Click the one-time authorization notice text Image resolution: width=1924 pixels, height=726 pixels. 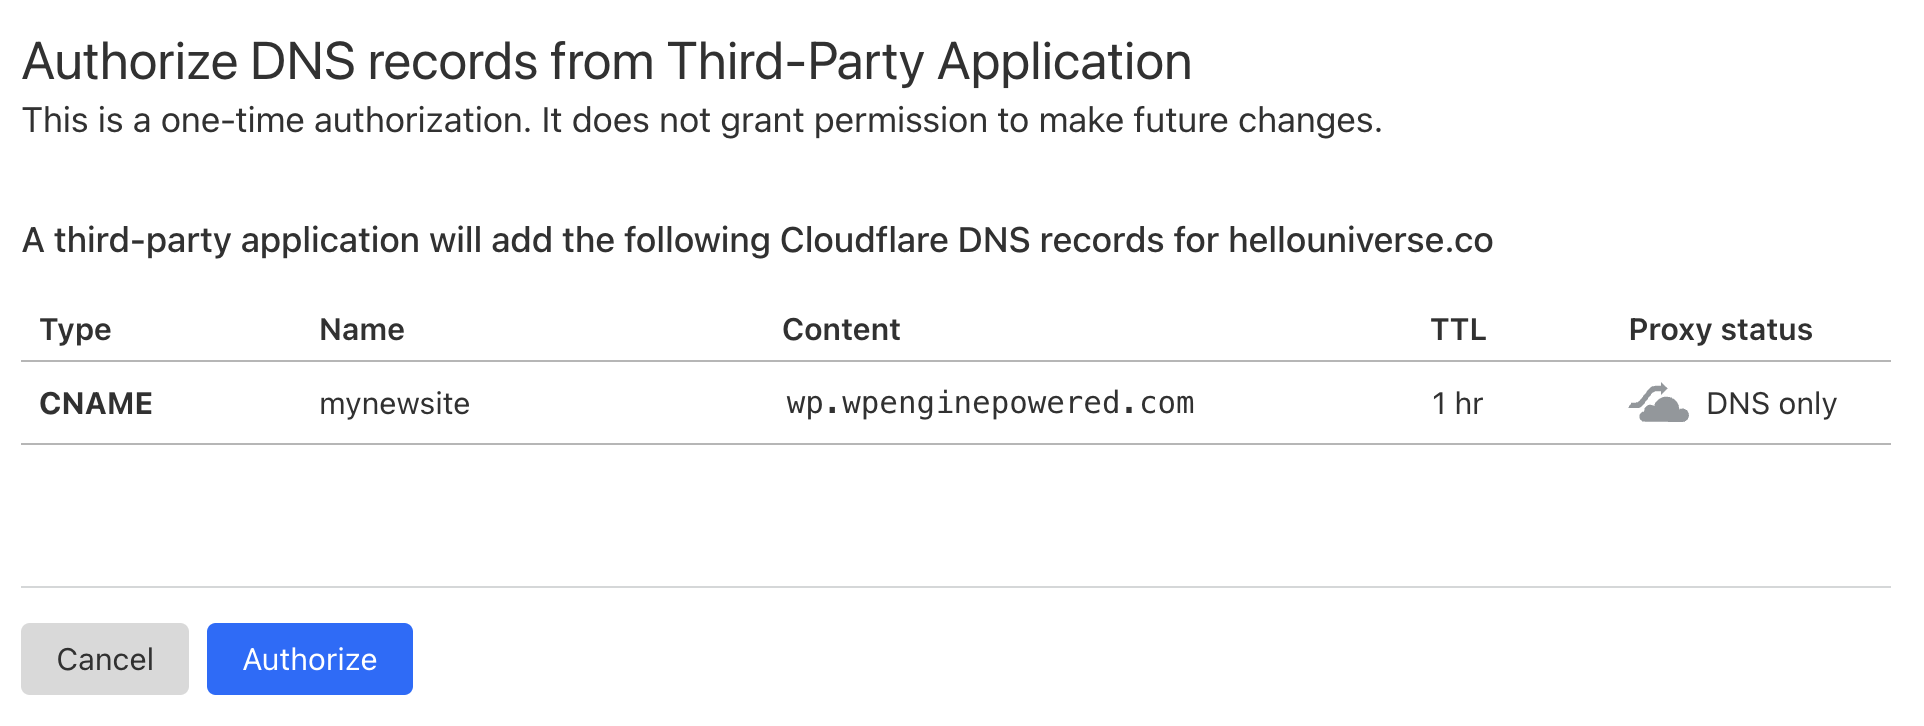pos(700,120)
